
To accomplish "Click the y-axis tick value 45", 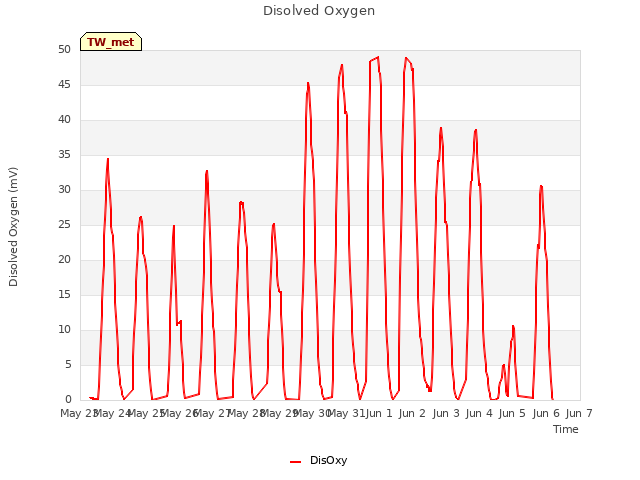I will click(64, 84).
